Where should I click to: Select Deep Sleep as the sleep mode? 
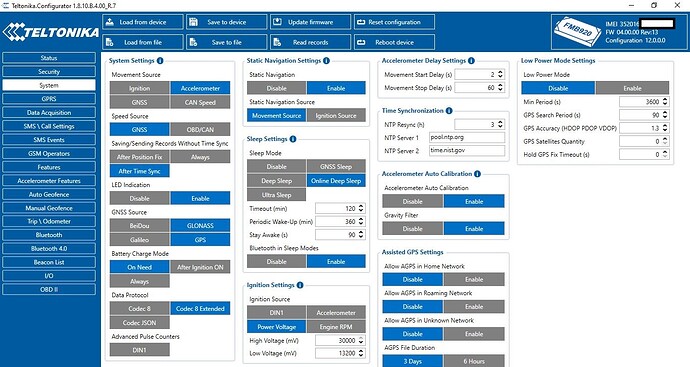point(276,181)
